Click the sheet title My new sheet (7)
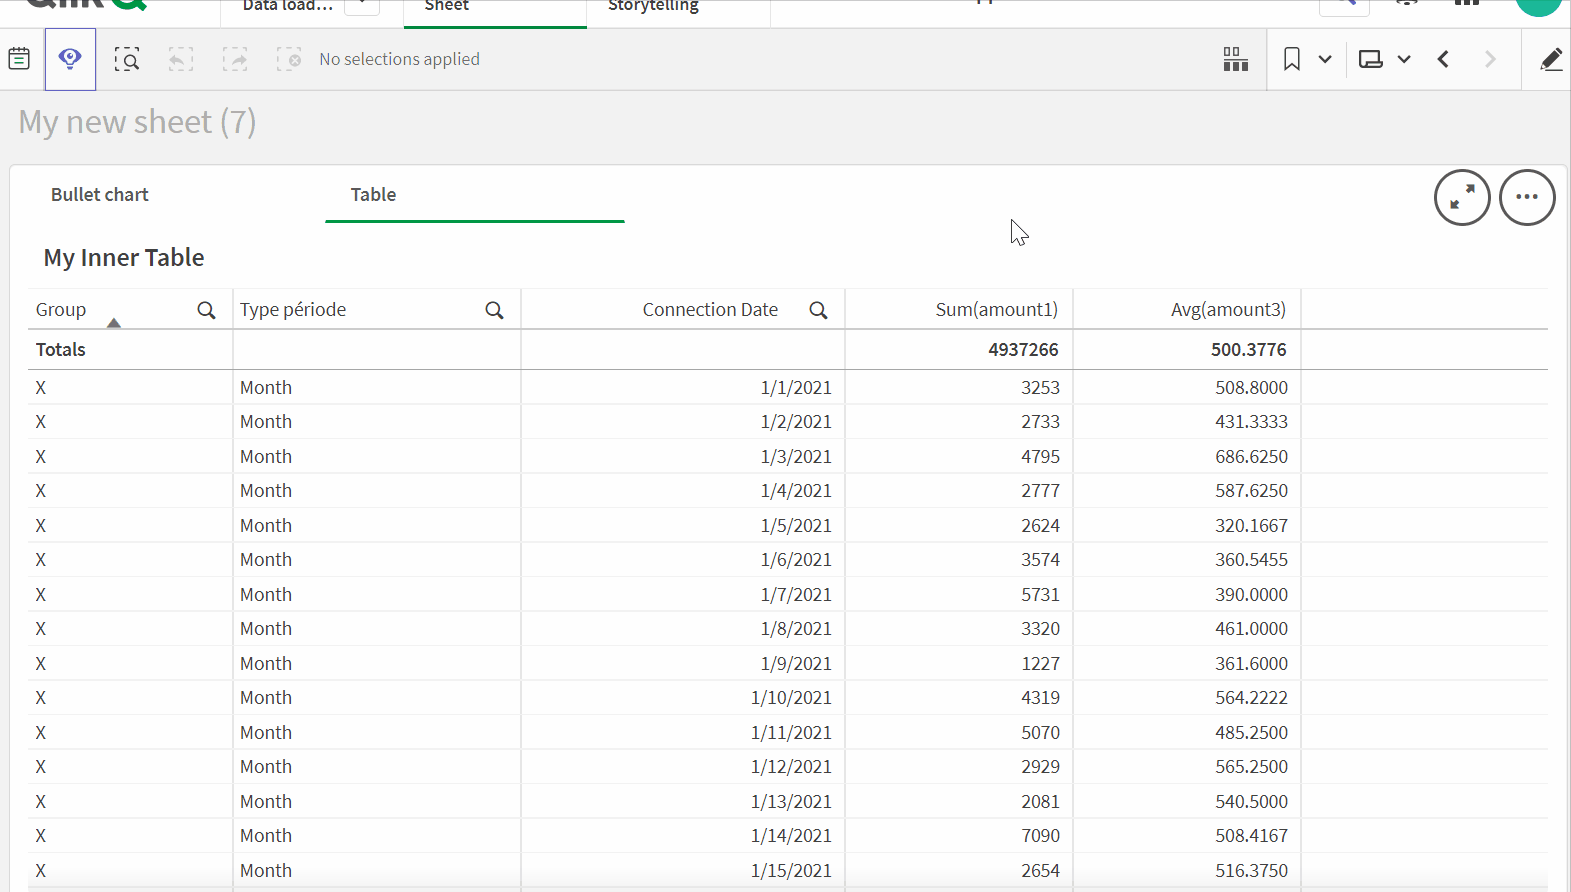This screenshot has width=1571, height=892. click(x=137, y=122)
